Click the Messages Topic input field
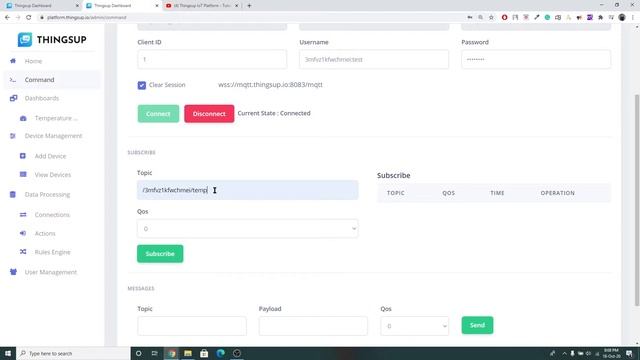The width and height of the screenshot is (640, 360). click(x=192, y=326)
